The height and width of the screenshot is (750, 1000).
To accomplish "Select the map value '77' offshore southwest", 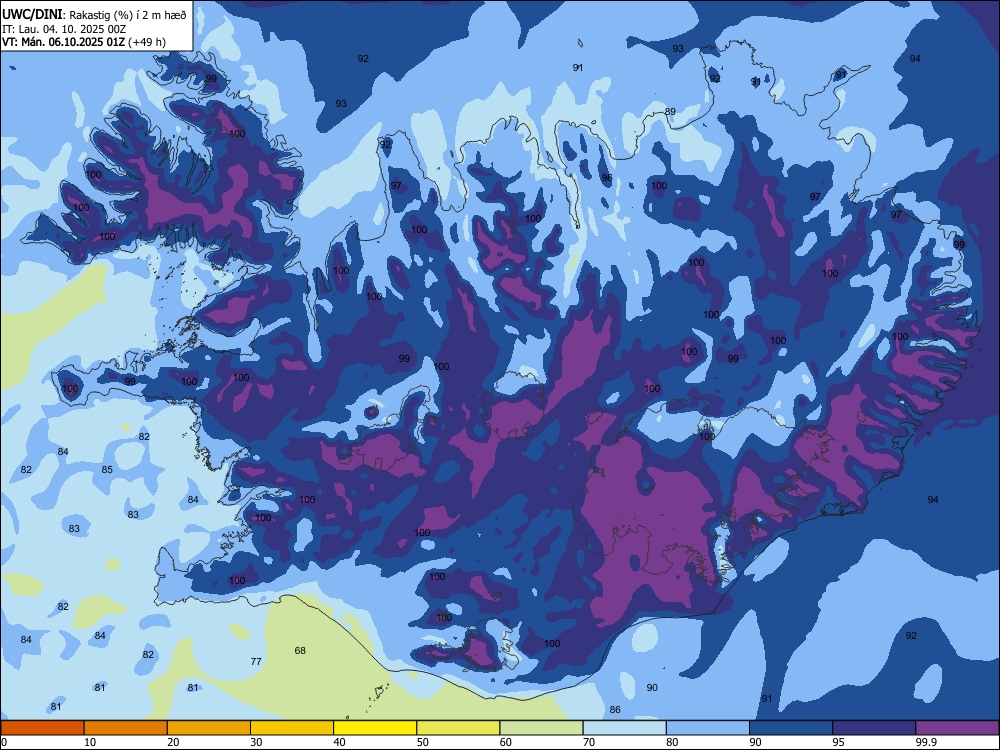I will (x=256, y=661).
